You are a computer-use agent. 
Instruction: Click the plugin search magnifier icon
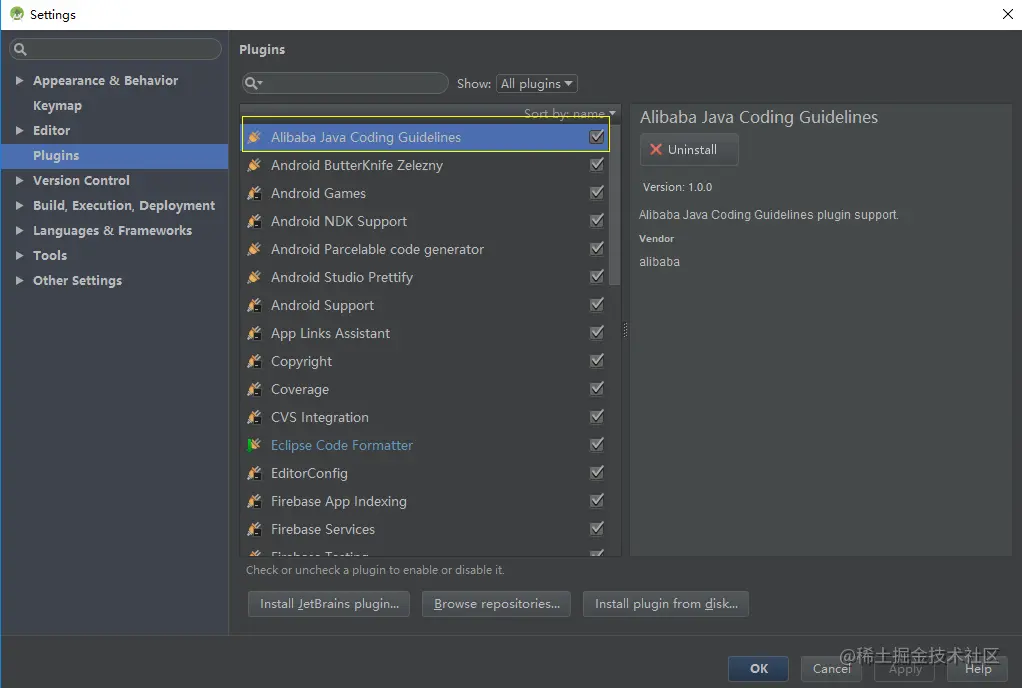click(x=253, y=83)
